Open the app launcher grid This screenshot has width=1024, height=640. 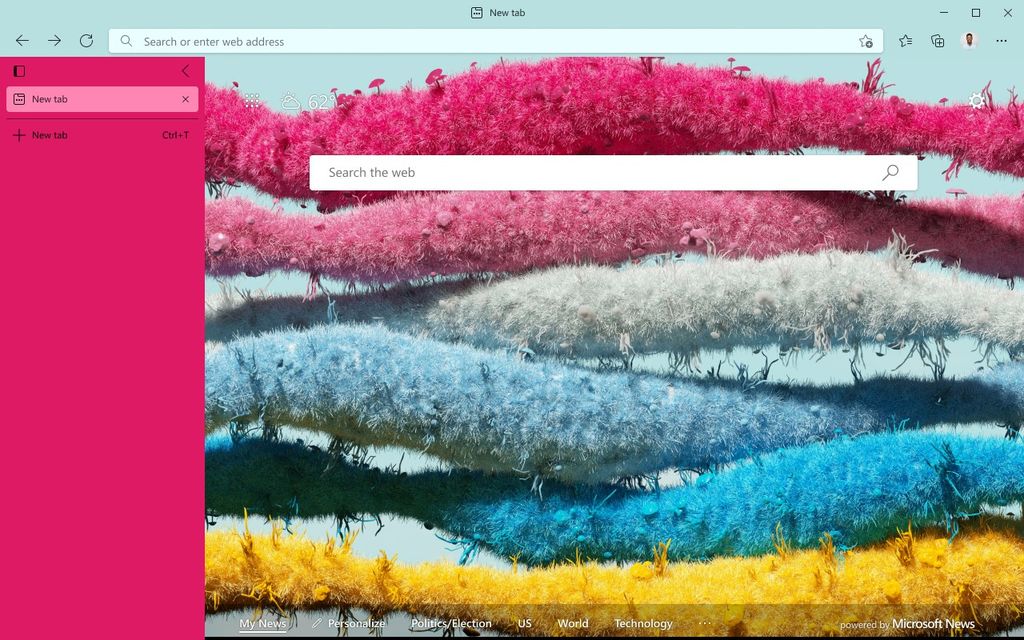[x=252, y=101]
